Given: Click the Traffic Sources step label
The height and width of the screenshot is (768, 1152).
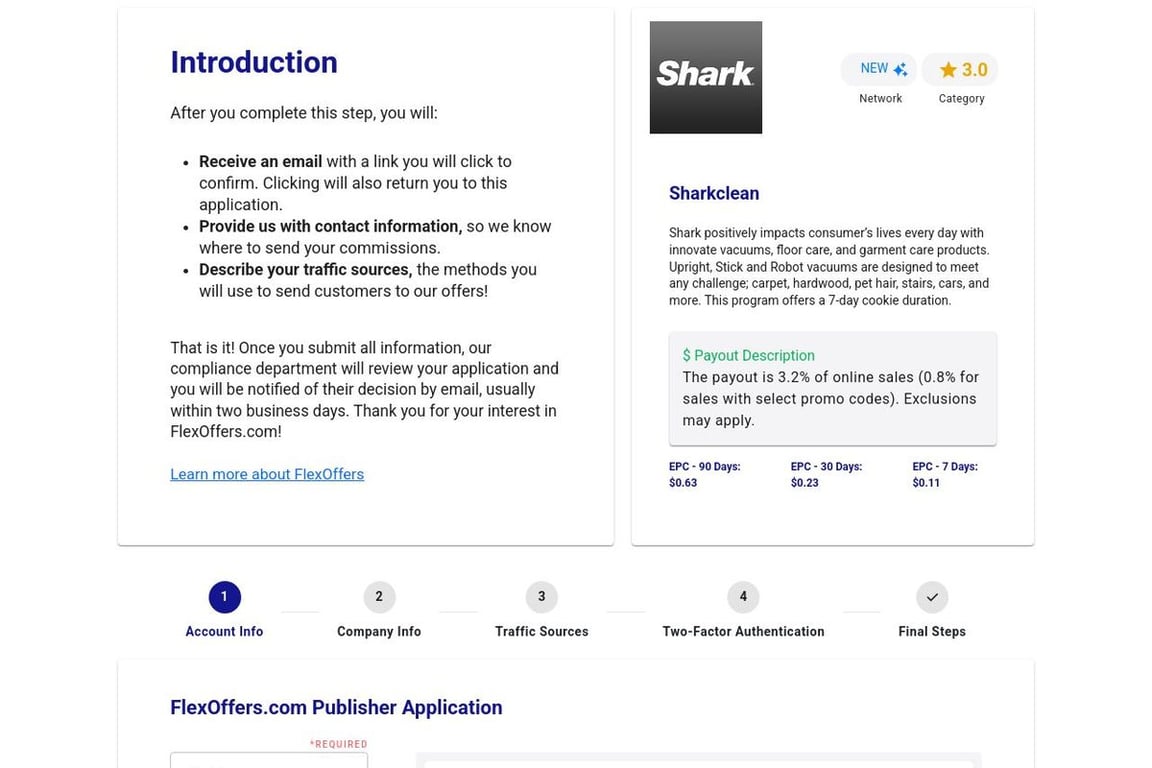Looking at the screenshot, I should pos(541,631).
